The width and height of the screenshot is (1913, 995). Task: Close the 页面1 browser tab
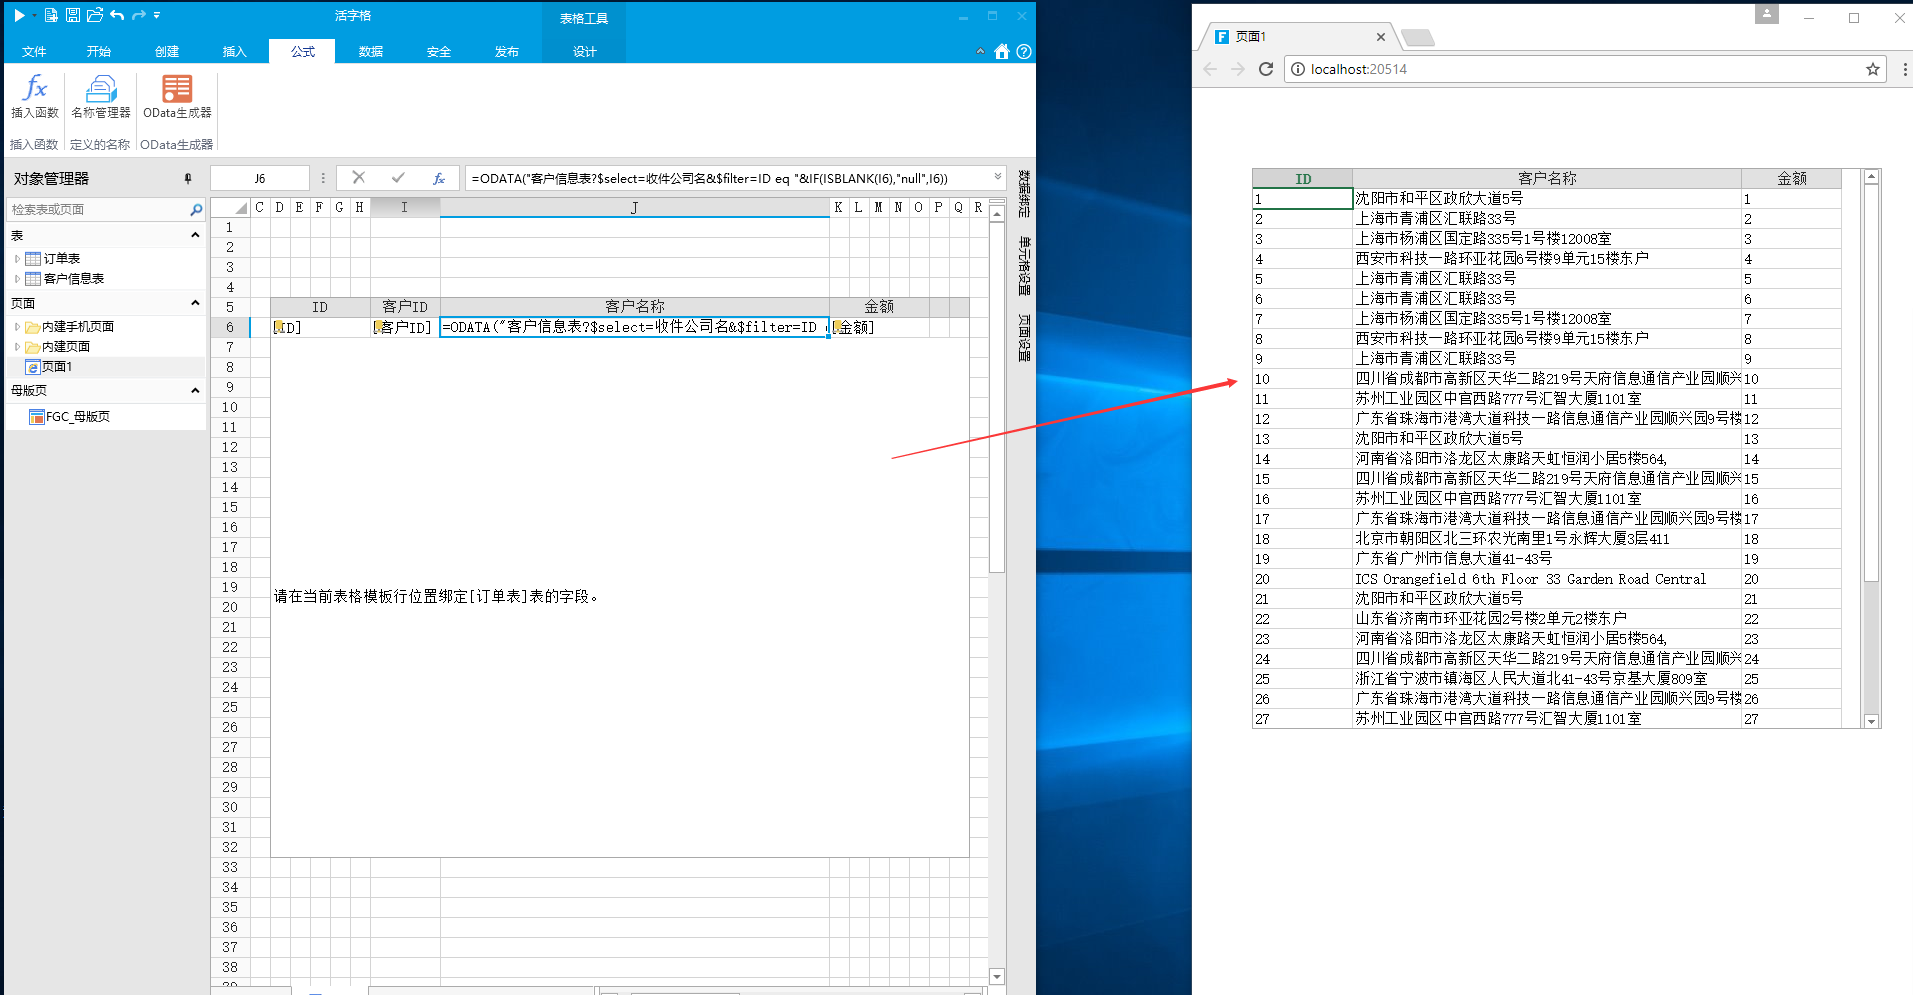[x=1381, y=37]
